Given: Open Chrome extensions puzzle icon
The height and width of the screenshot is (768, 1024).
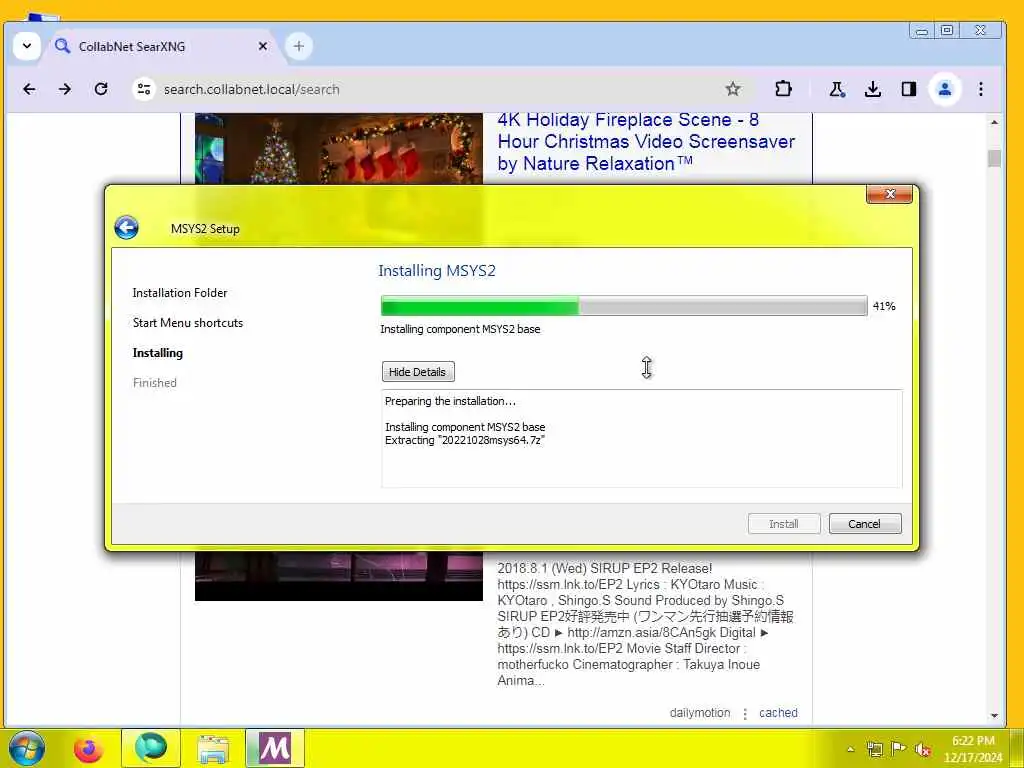Looking at the screenshot, I should [783, 89].
